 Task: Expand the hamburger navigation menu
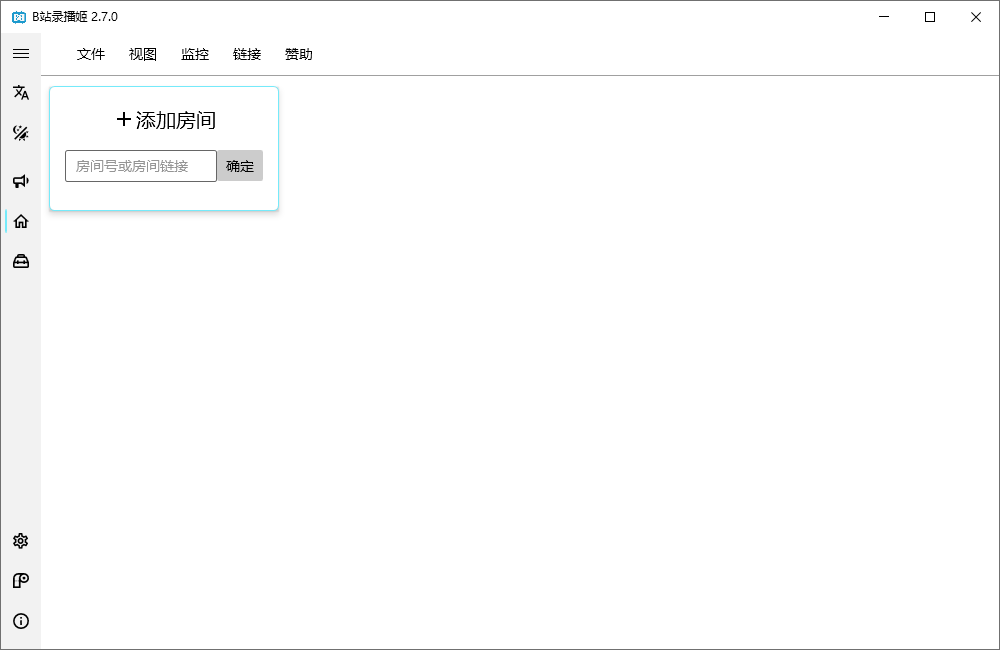point(21,54)
